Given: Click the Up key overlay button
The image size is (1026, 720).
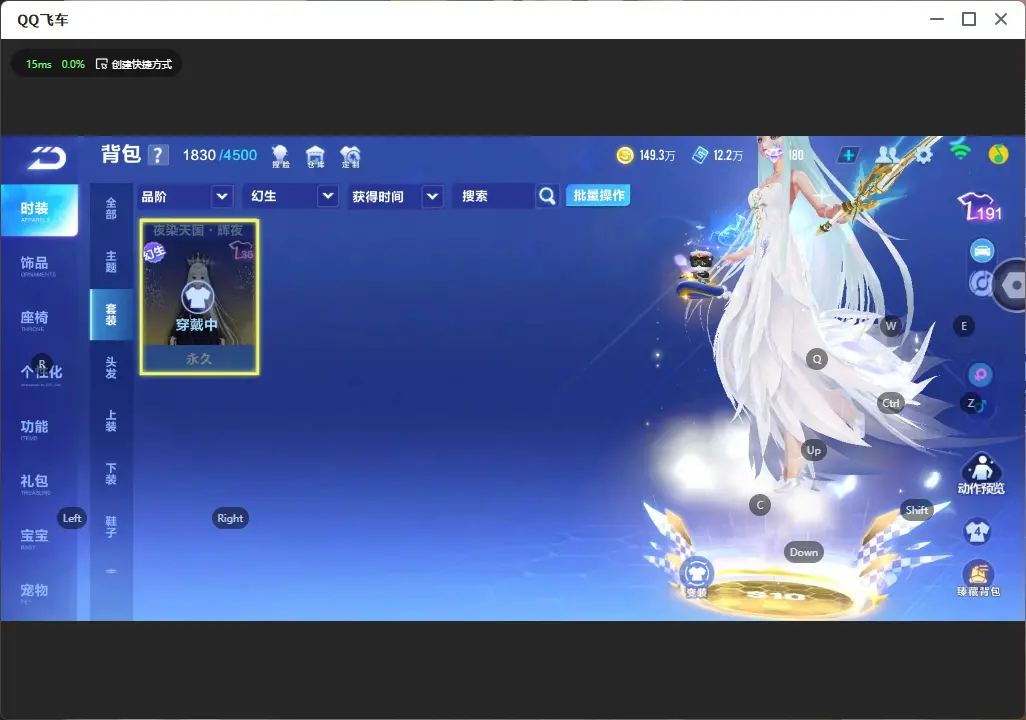Looking at the screenshot, I should point(813,450).
